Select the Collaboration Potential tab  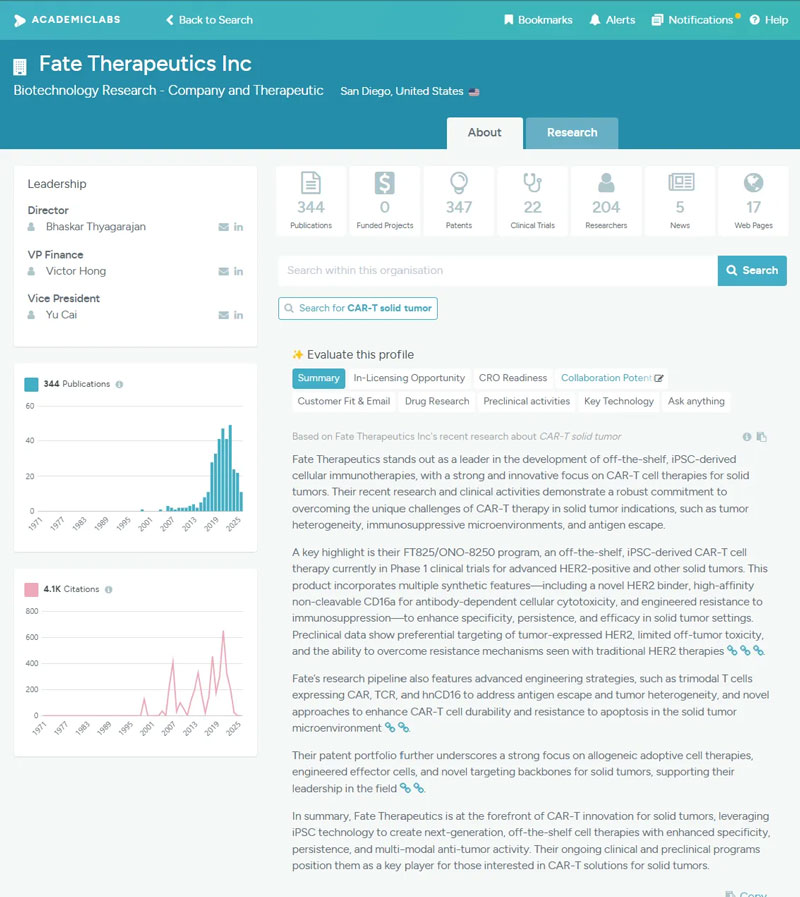click(x=611, y=378)
